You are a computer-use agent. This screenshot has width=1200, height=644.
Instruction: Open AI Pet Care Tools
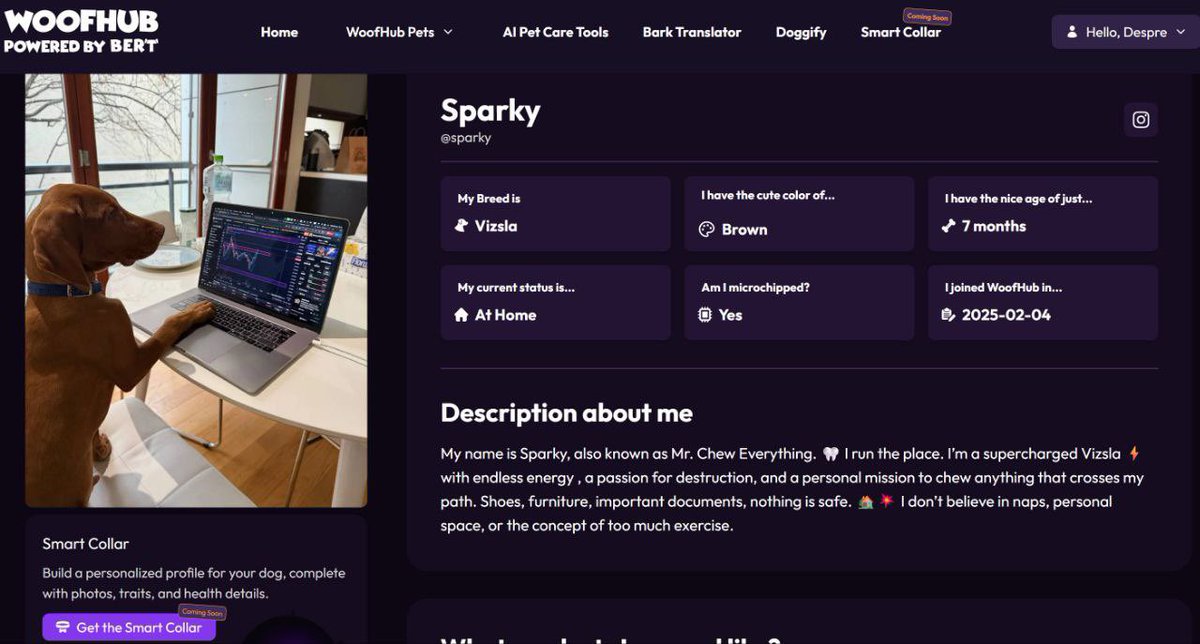pos(555,32)
